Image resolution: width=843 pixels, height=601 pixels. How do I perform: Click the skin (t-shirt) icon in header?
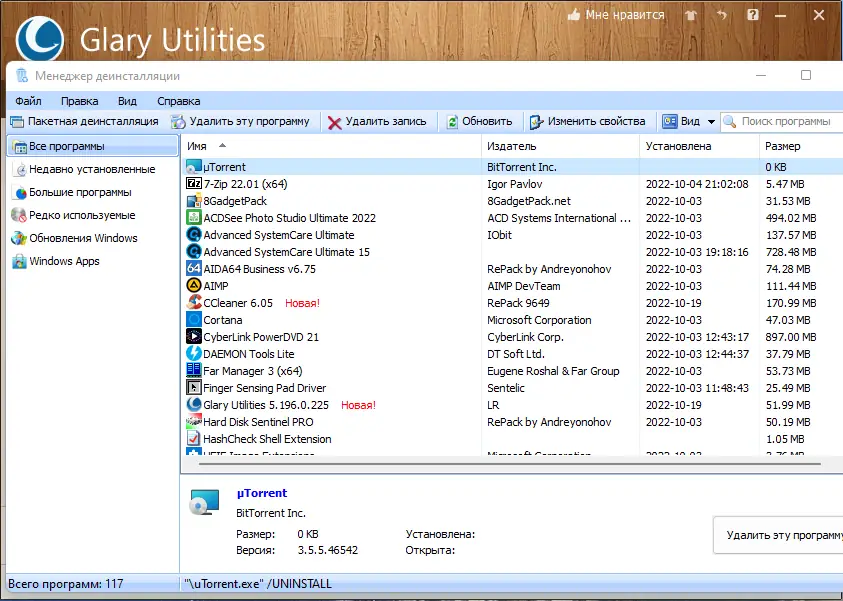[x=691, y=16]
